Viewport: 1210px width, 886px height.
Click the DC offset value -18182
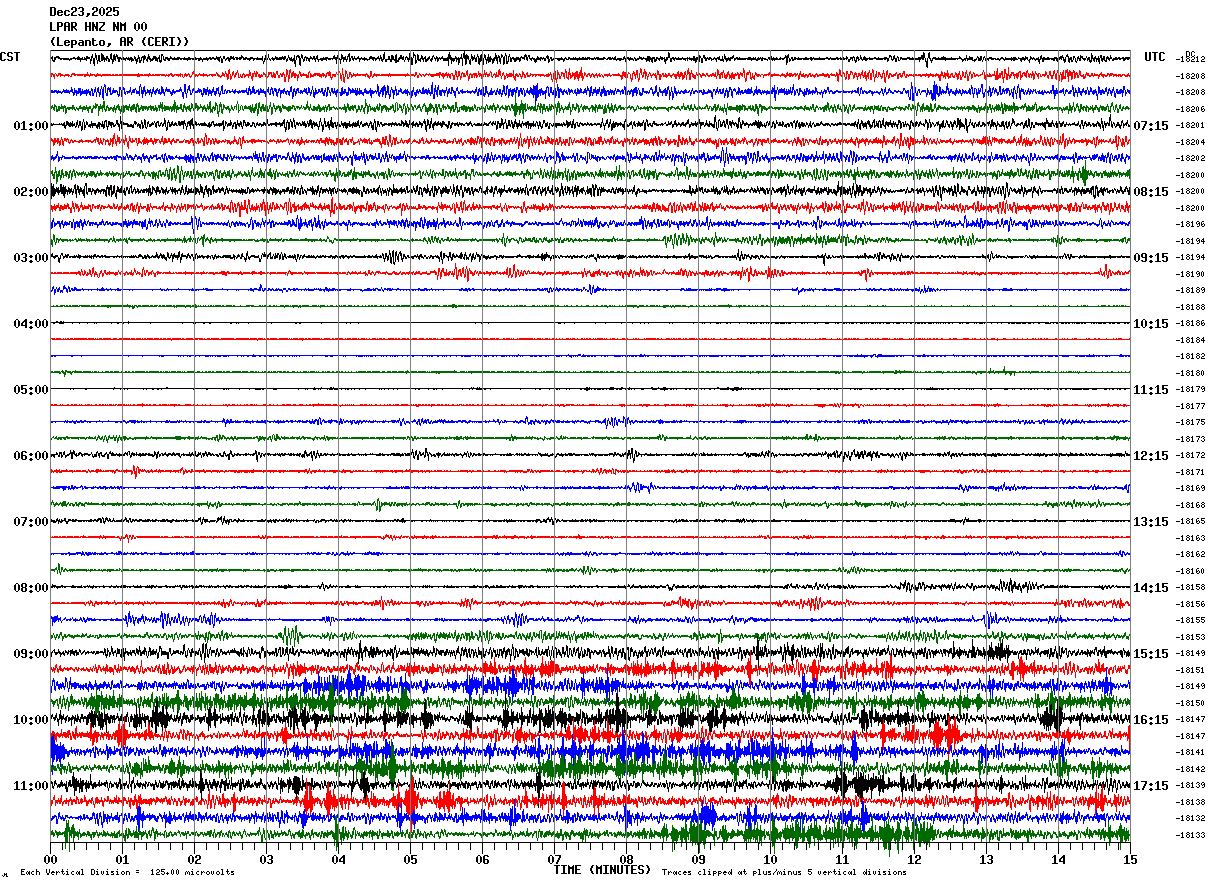(x=1191, y=357)
